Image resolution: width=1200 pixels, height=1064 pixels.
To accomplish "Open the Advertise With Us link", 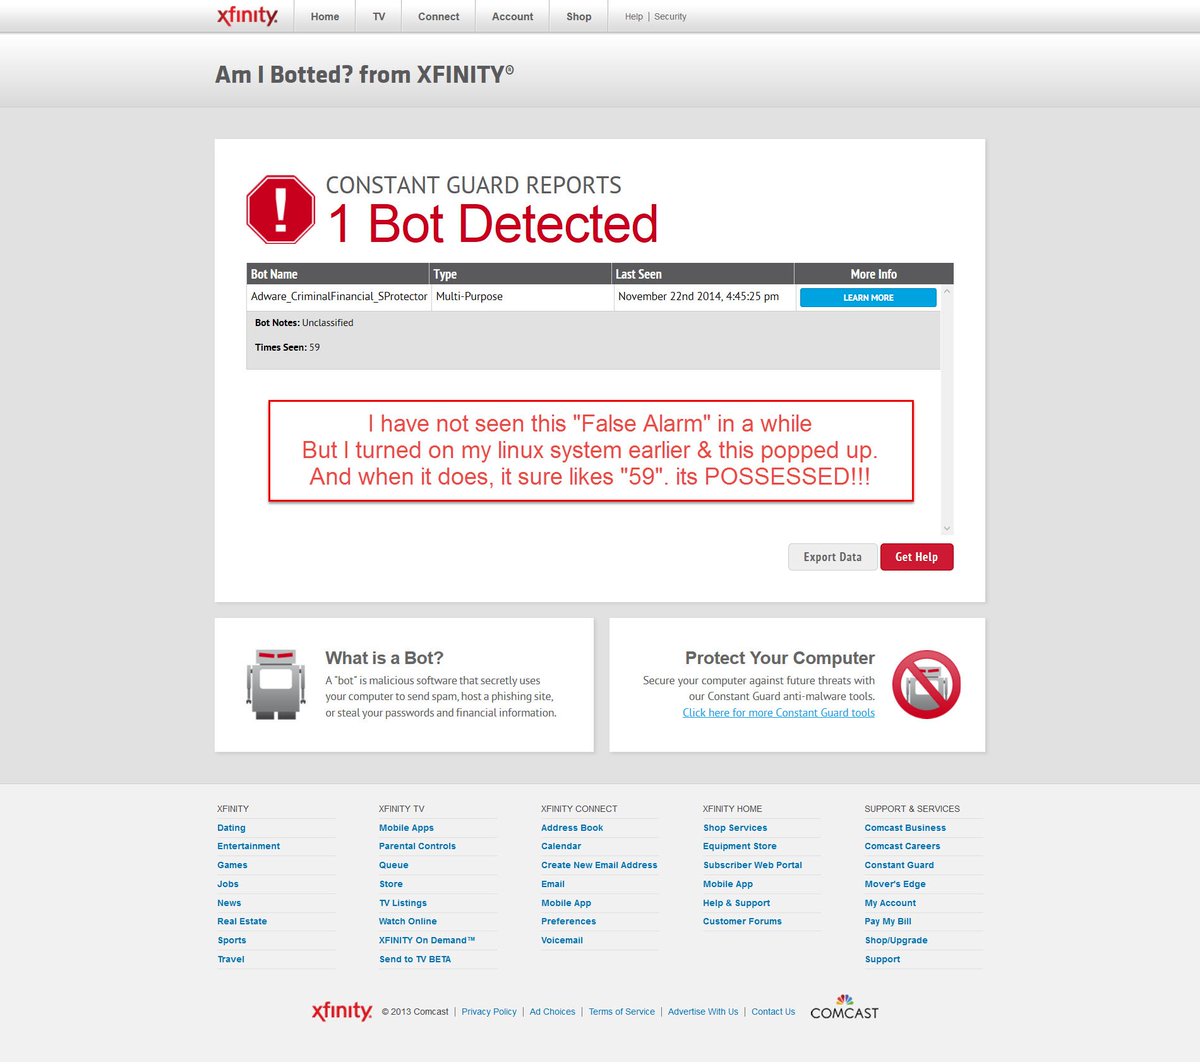I will (703, 1012).
